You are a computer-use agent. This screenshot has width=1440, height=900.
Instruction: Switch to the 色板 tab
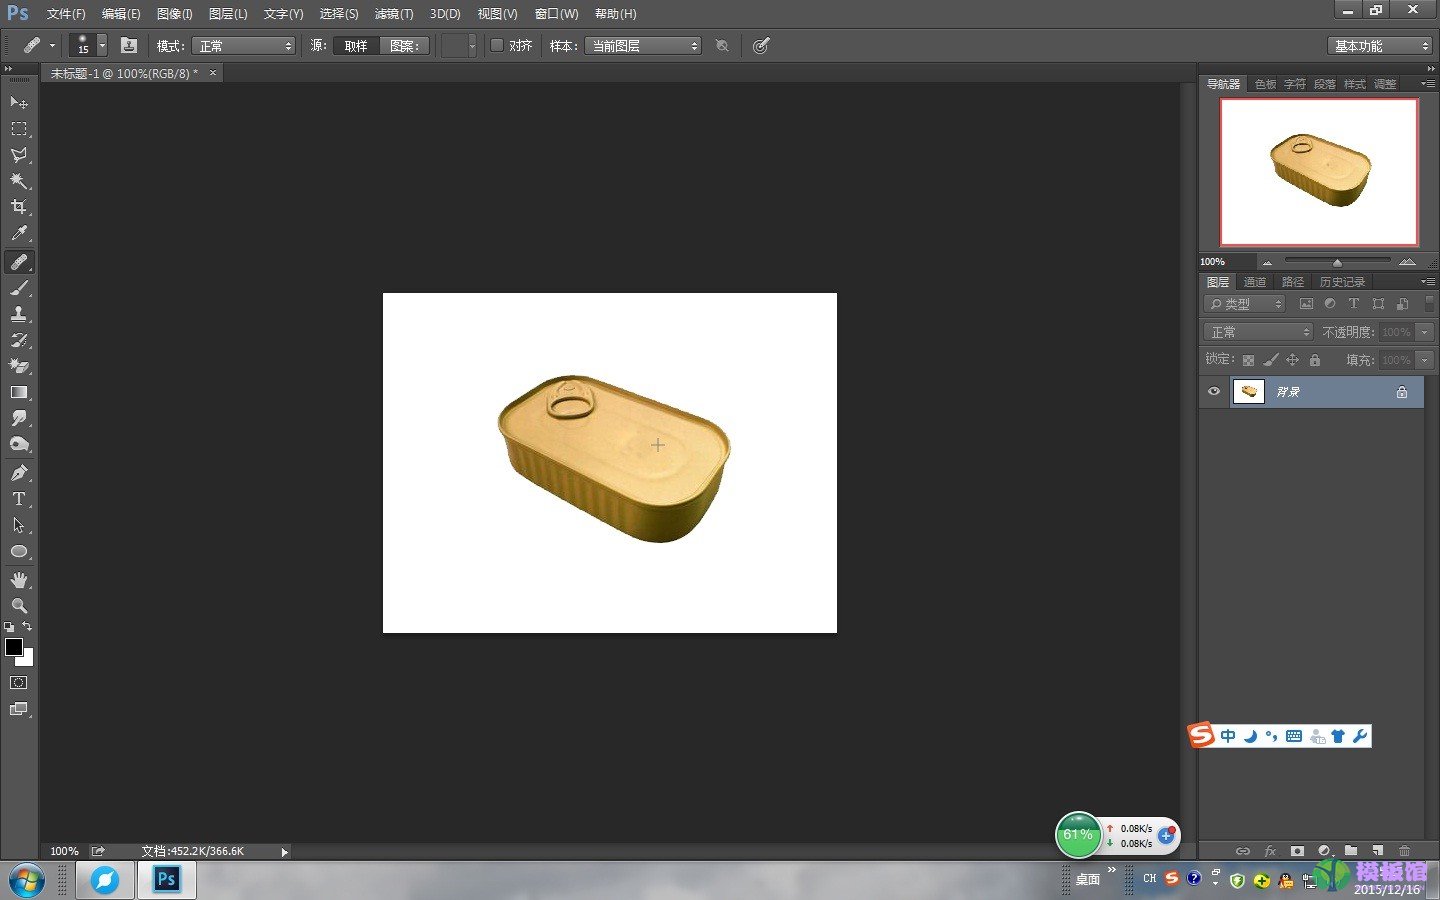click(1265, 84)
